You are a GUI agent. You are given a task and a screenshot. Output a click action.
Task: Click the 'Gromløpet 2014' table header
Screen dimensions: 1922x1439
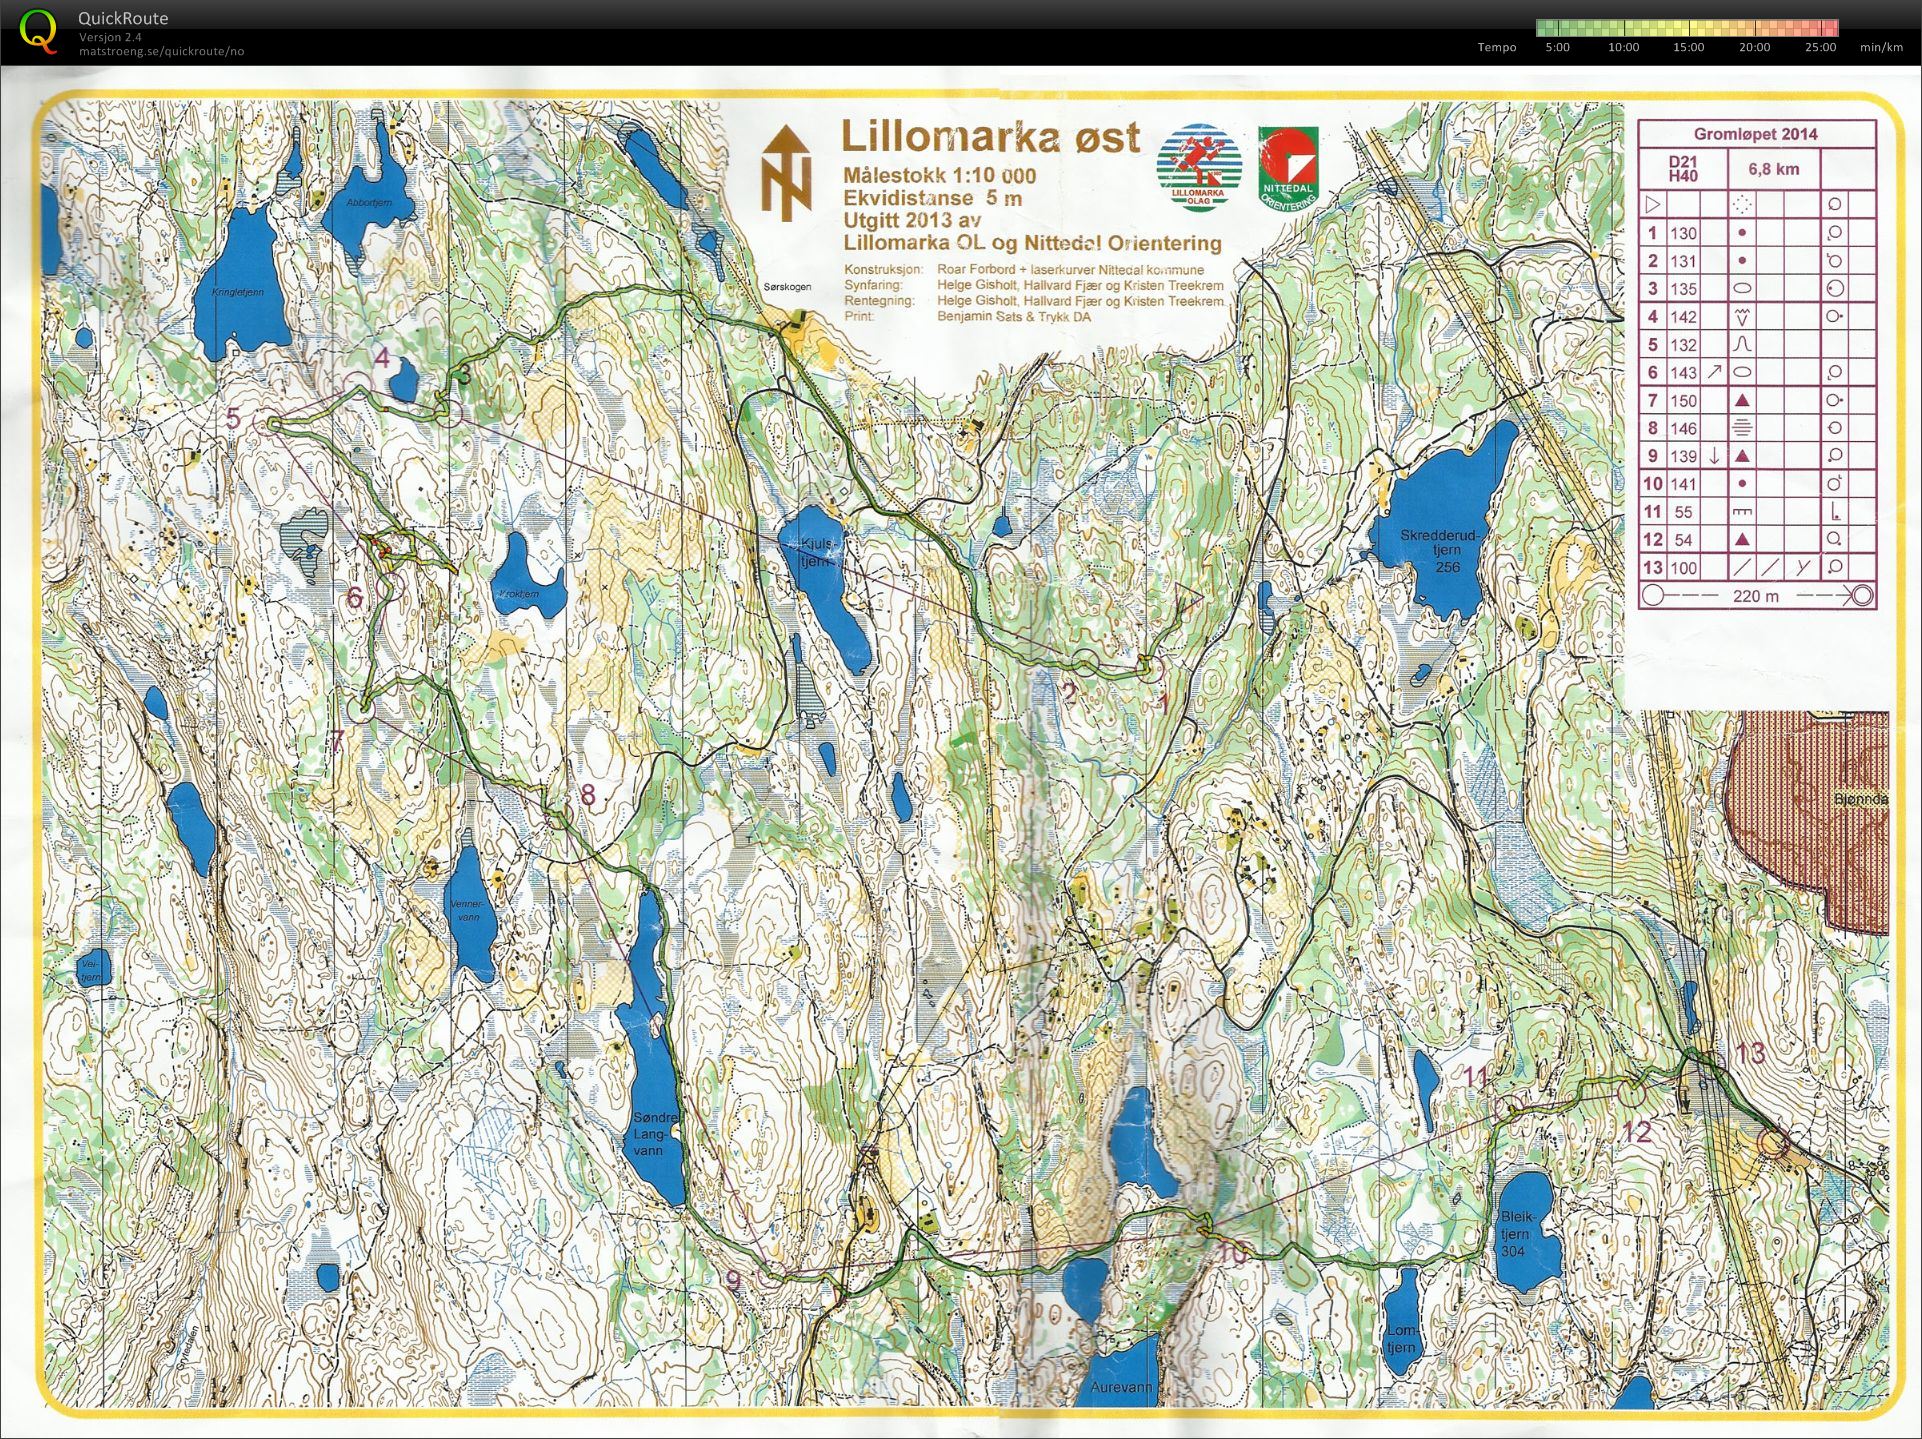pos(1755,134)
